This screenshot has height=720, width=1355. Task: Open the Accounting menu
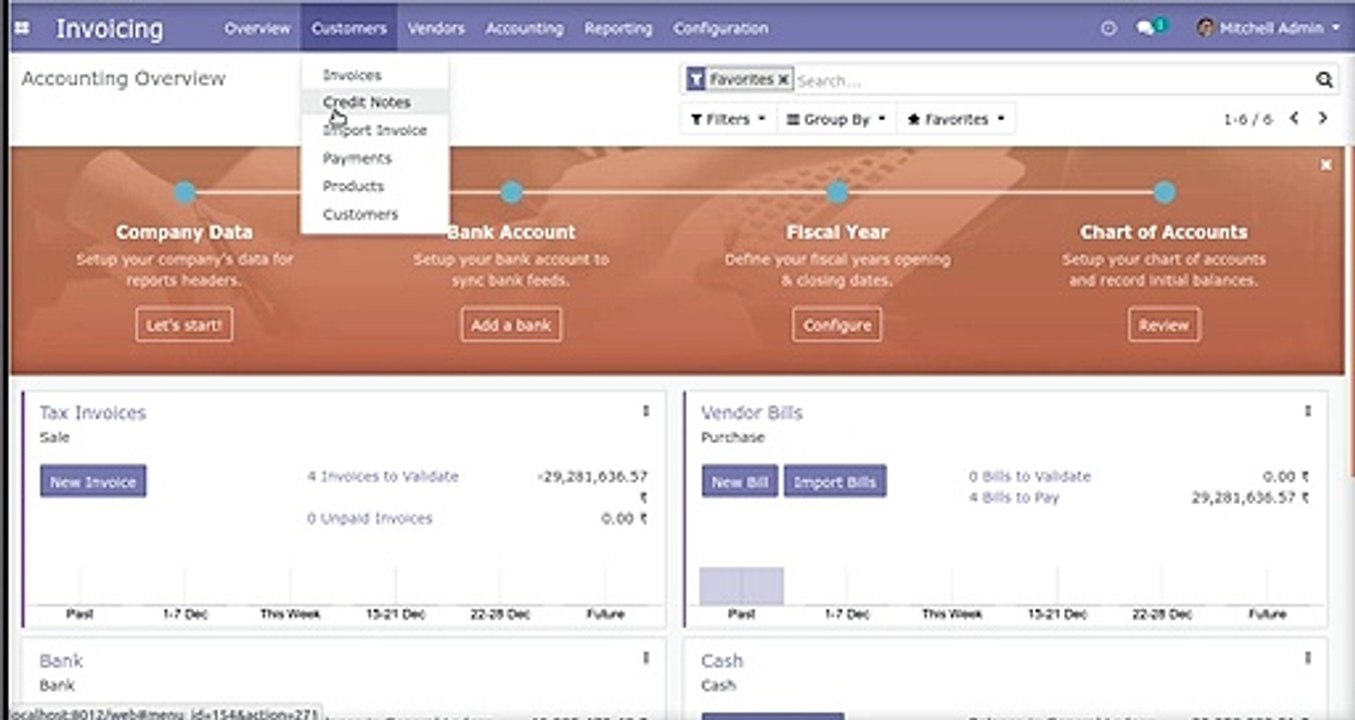coord(524,28)
